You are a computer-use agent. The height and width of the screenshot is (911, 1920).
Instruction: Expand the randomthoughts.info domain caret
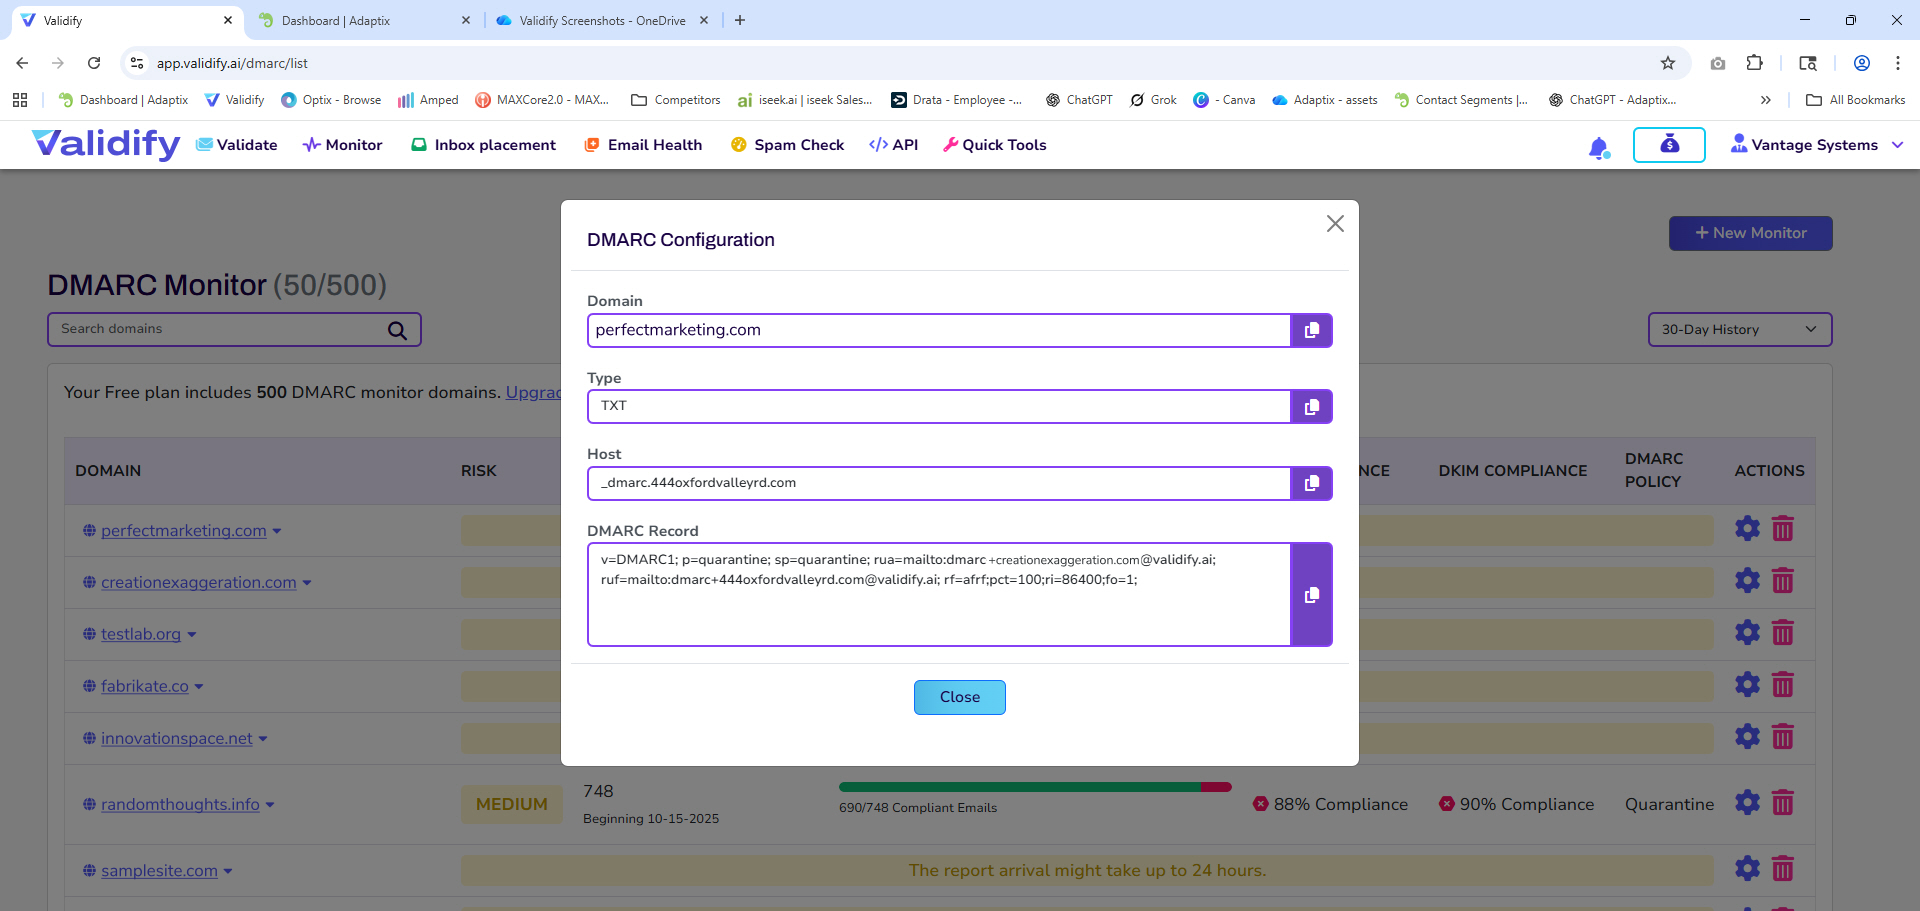click(x=271, y=806)
